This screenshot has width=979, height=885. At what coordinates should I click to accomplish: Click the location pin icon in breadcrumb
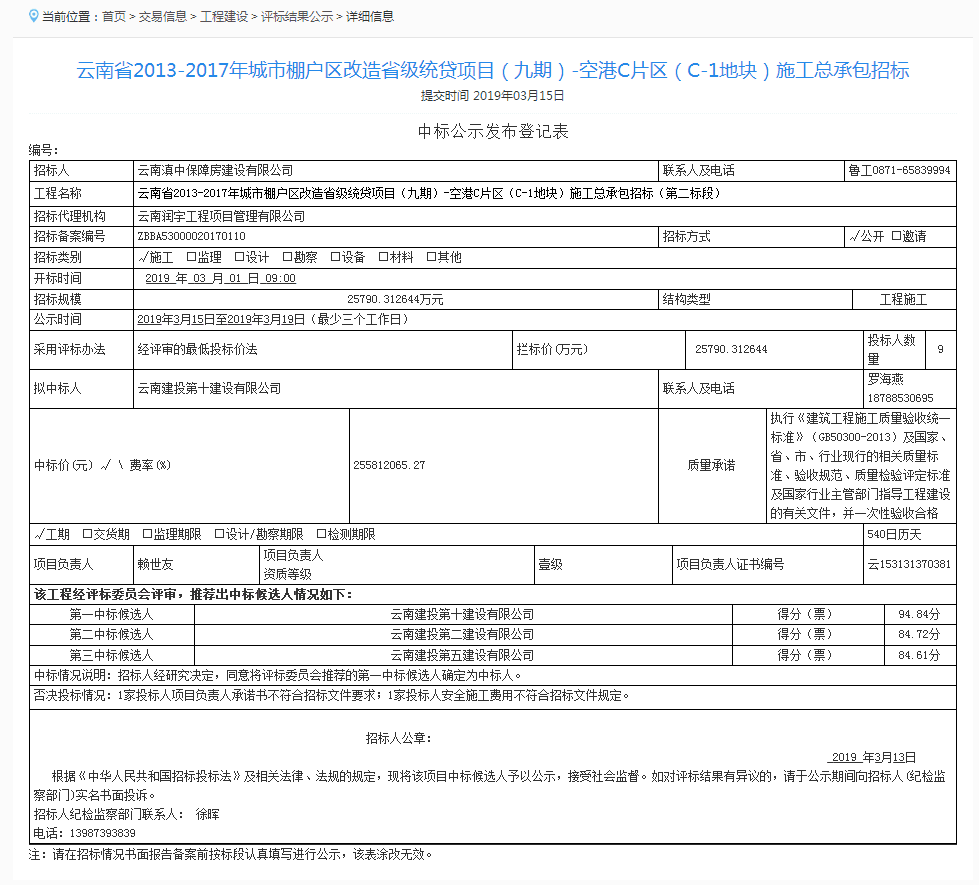(x=34, y=16)
